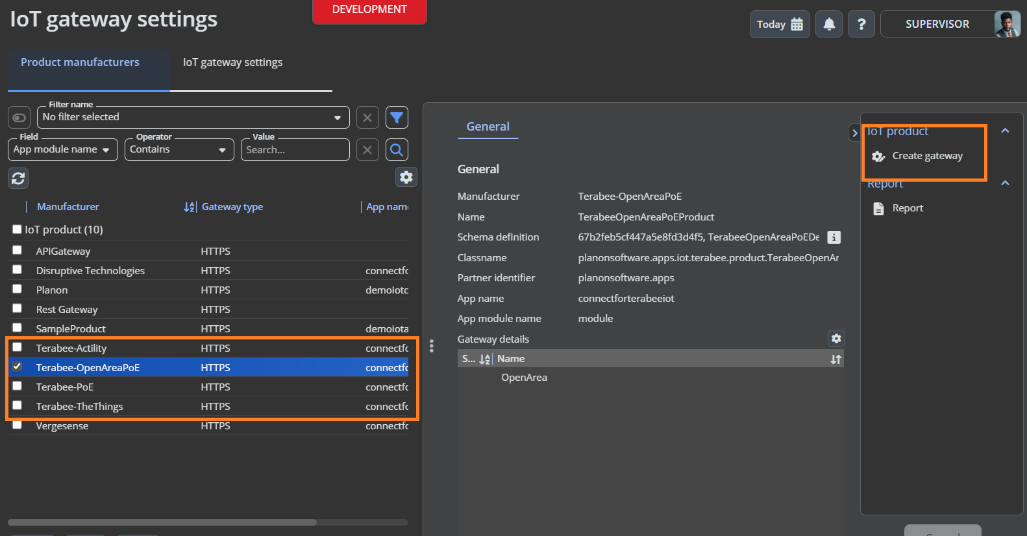Select the Terabee-TheThings row name
Screen dimensions: 1027x536
click(79, 406)
